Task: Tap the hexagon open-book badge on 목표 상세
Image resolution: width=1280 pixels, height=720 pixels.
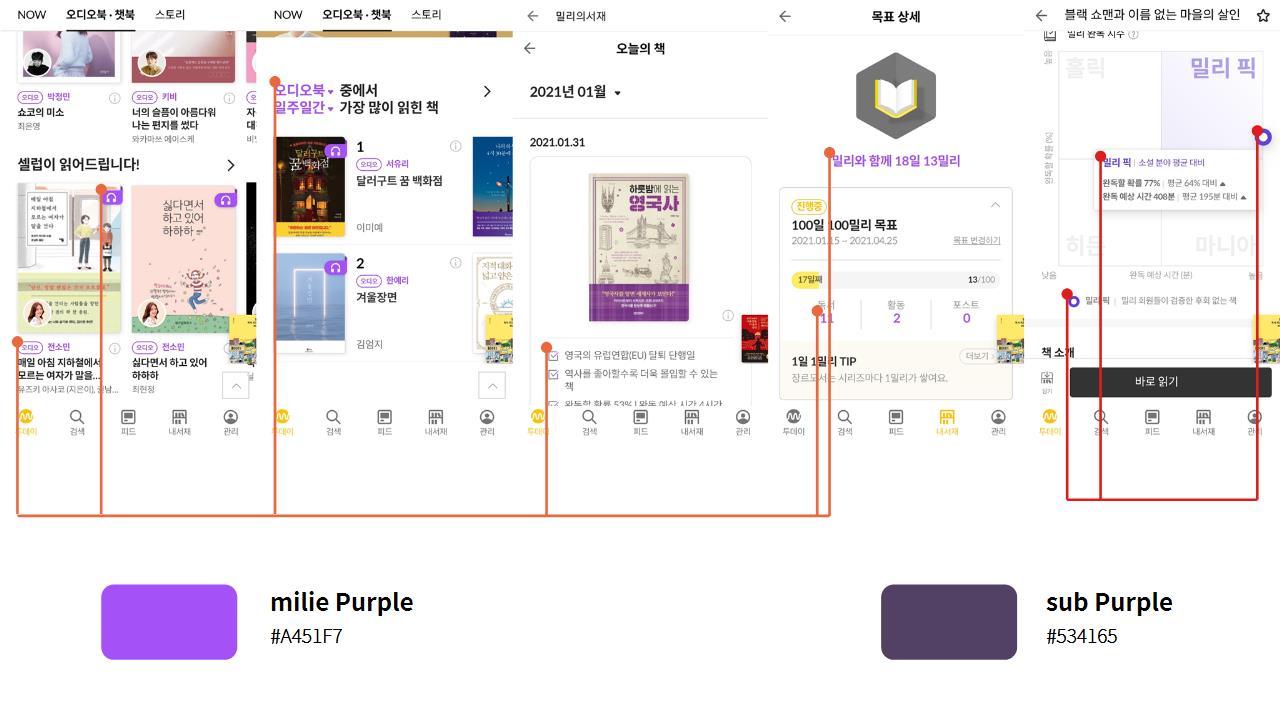Action: click(x=896, y=96)
